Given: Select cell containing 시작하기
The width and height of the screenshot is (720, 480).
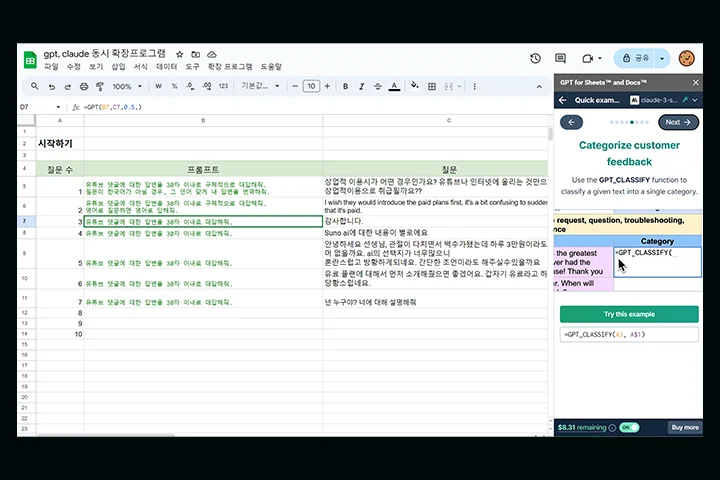Looking at the screenshot, I should (x=60, y=144).
